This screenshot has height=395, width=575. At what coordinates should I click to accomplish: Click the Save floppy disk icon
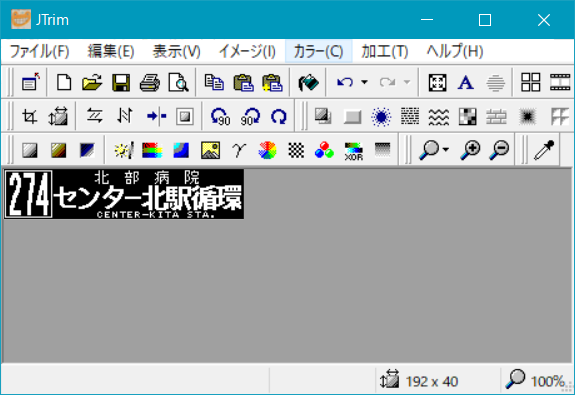[x=121, y=82]
